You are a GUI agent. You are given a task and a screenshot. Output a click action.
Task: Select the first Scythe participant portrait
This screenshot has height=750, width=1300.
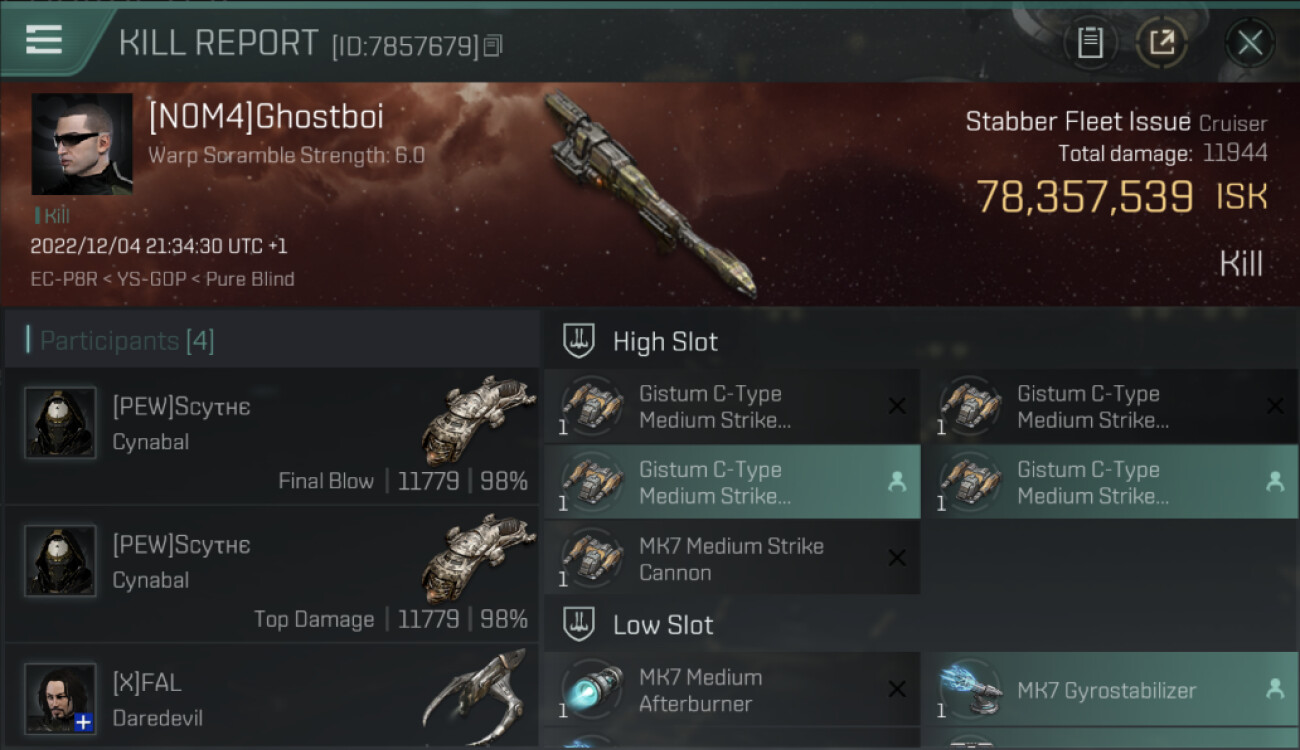(x=60, y=423)
